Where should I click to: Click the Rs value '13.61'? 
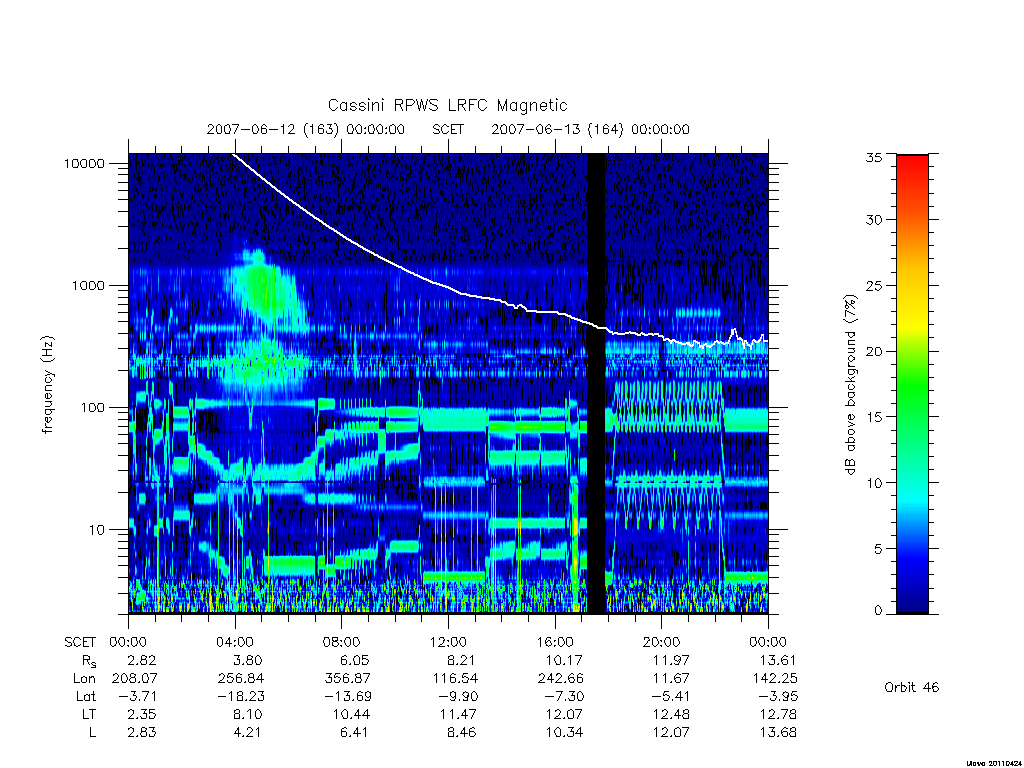tap(778, 660)
